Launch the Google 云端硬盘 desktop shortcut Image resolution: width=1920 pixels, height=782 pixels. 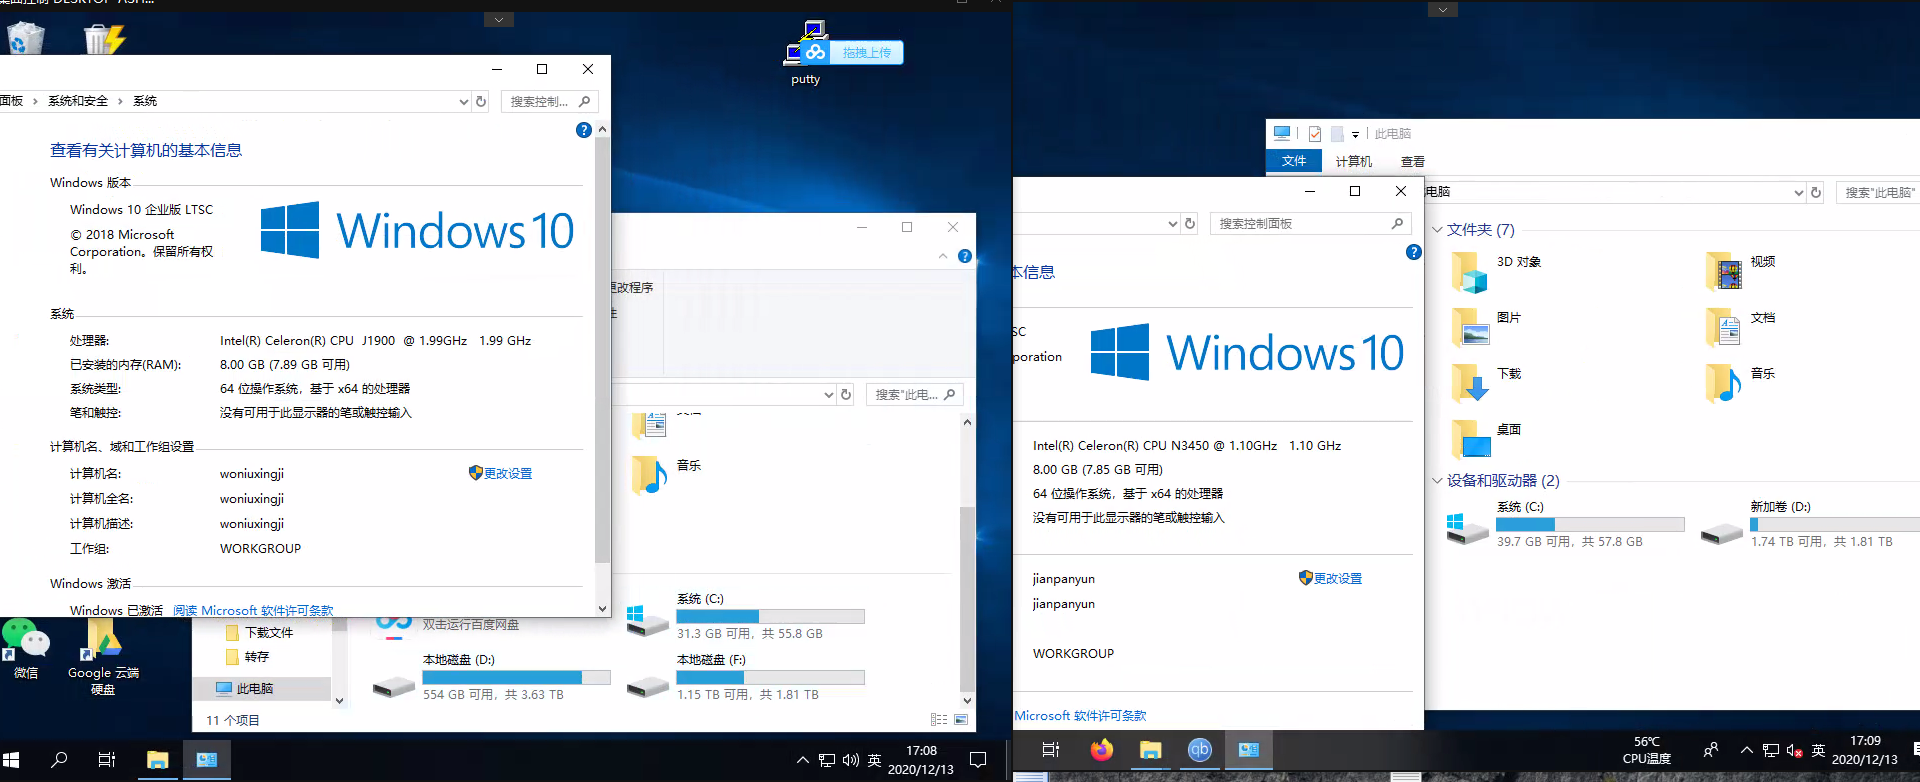[103, 655]
